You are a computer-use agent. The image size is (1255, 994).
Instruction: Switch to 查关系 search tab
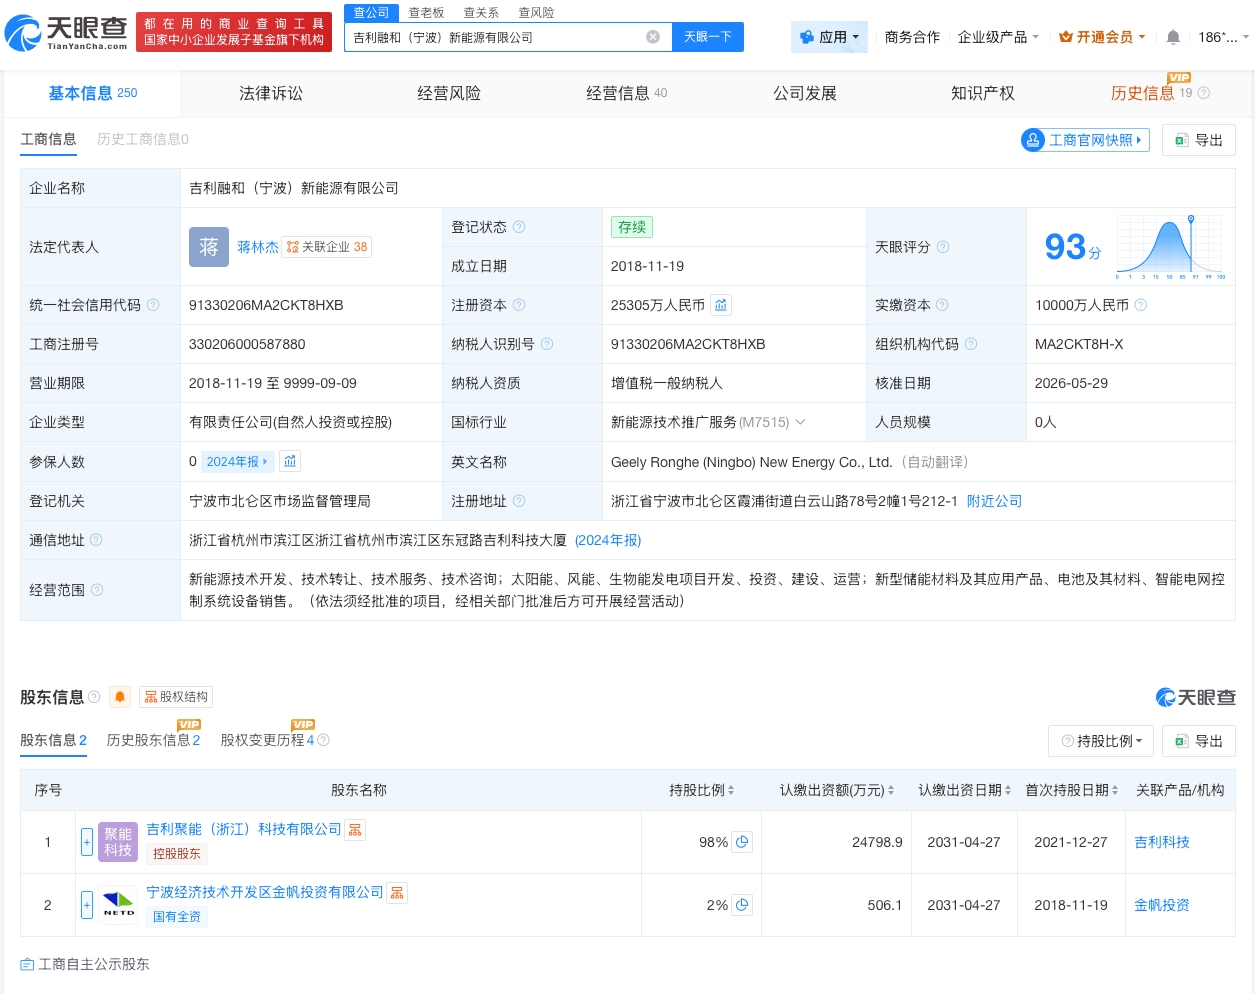[x=481, y=12]
